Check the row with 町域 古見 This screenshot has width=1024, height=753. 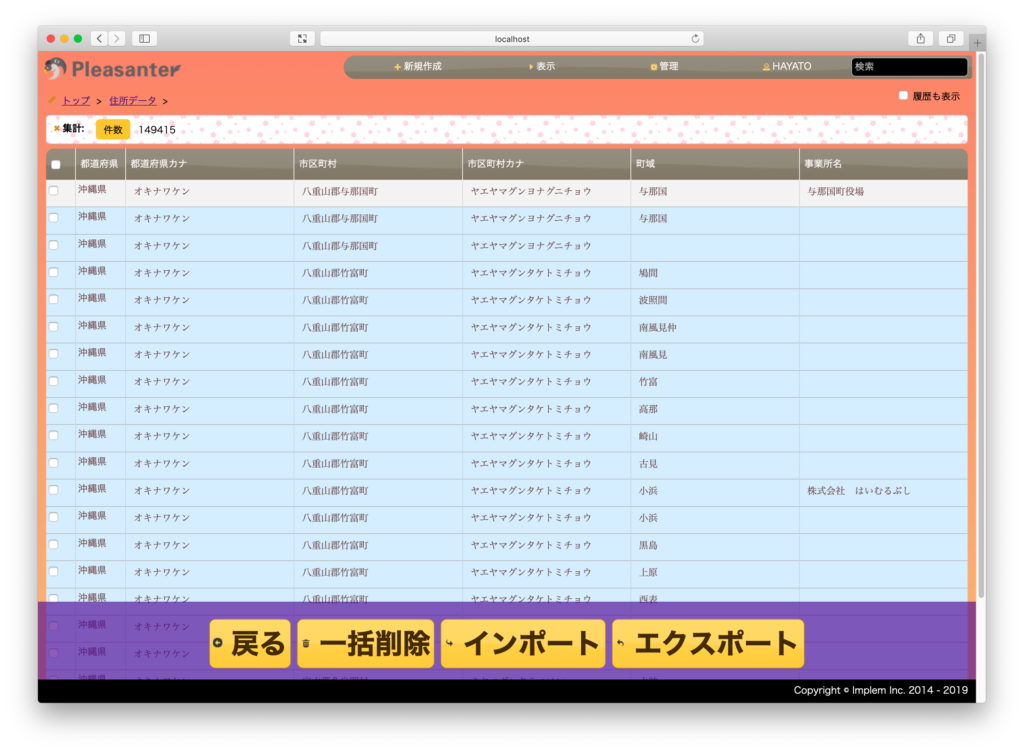54,463
